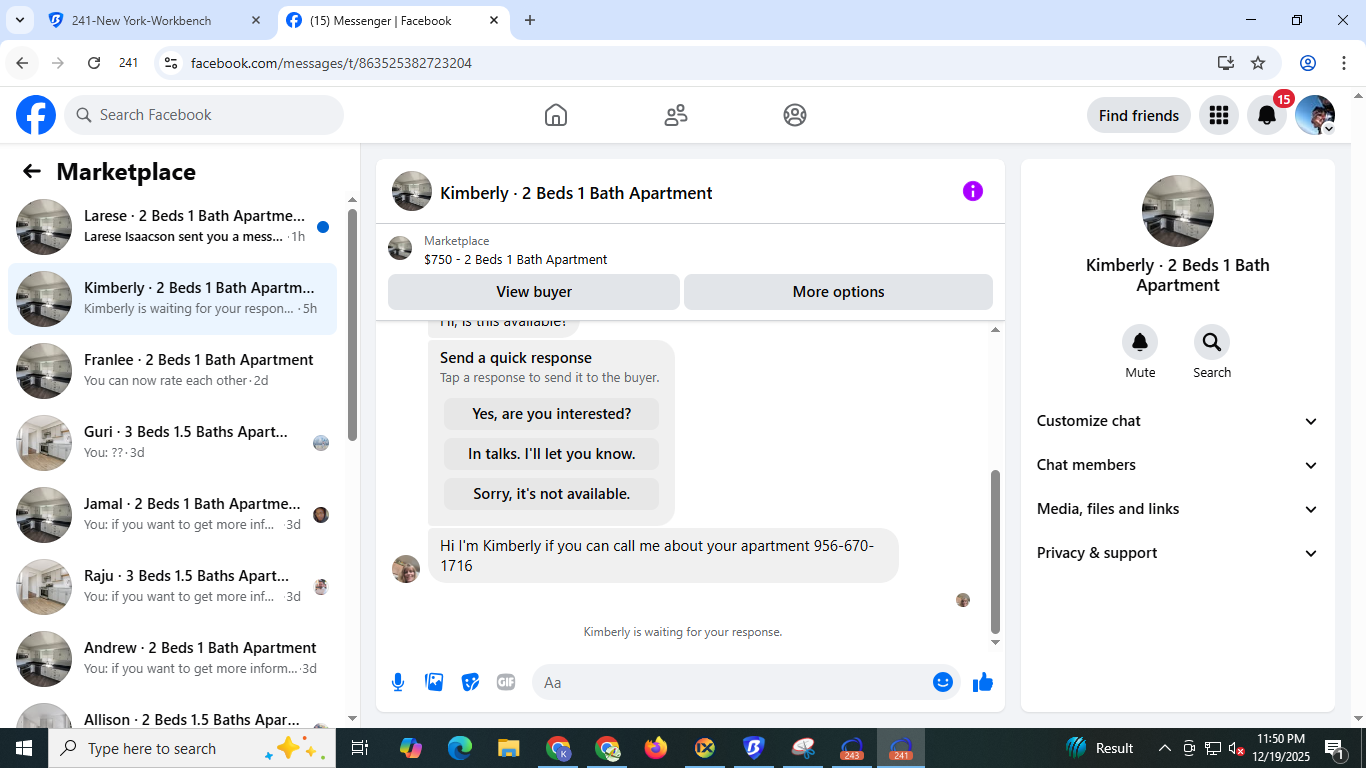1366x768 pixels.
Task: Open notifications bell with 15 badge
Action: click(1267, 115)
